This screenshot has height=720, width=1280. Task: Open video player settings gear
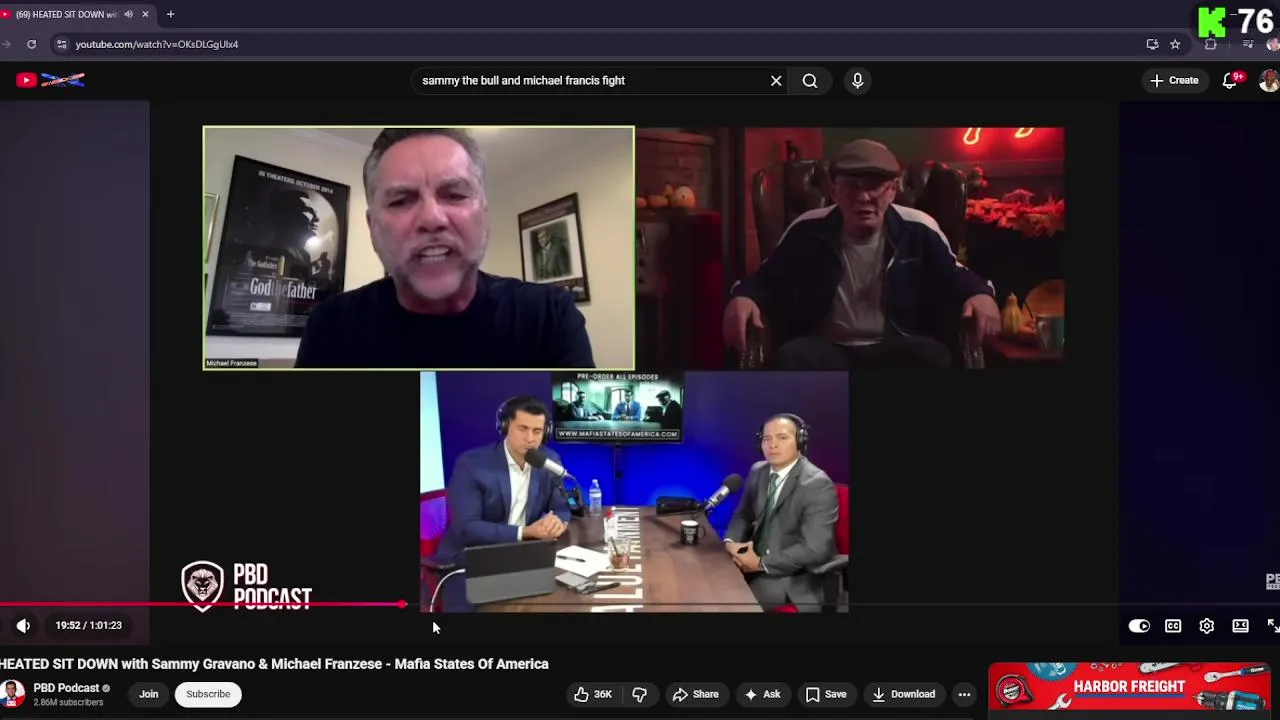(1207, 626)
